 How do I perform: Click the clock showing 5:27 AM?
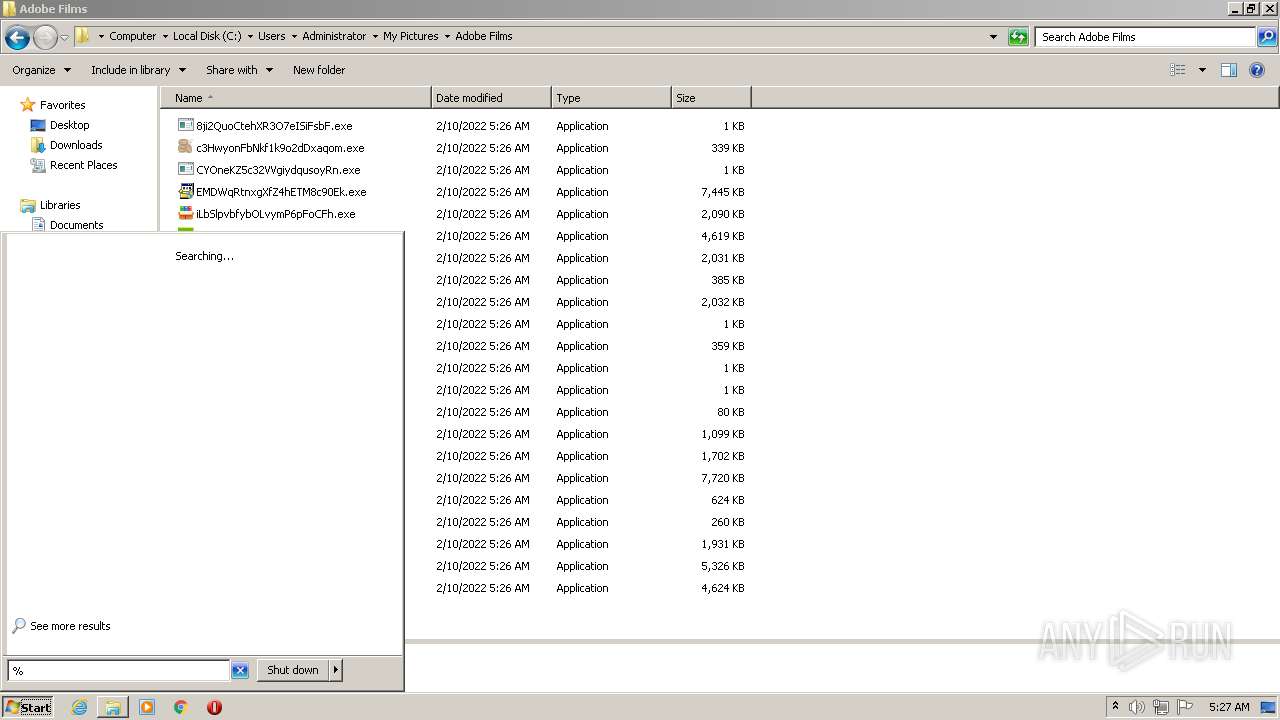click(x=1228, y=707)
